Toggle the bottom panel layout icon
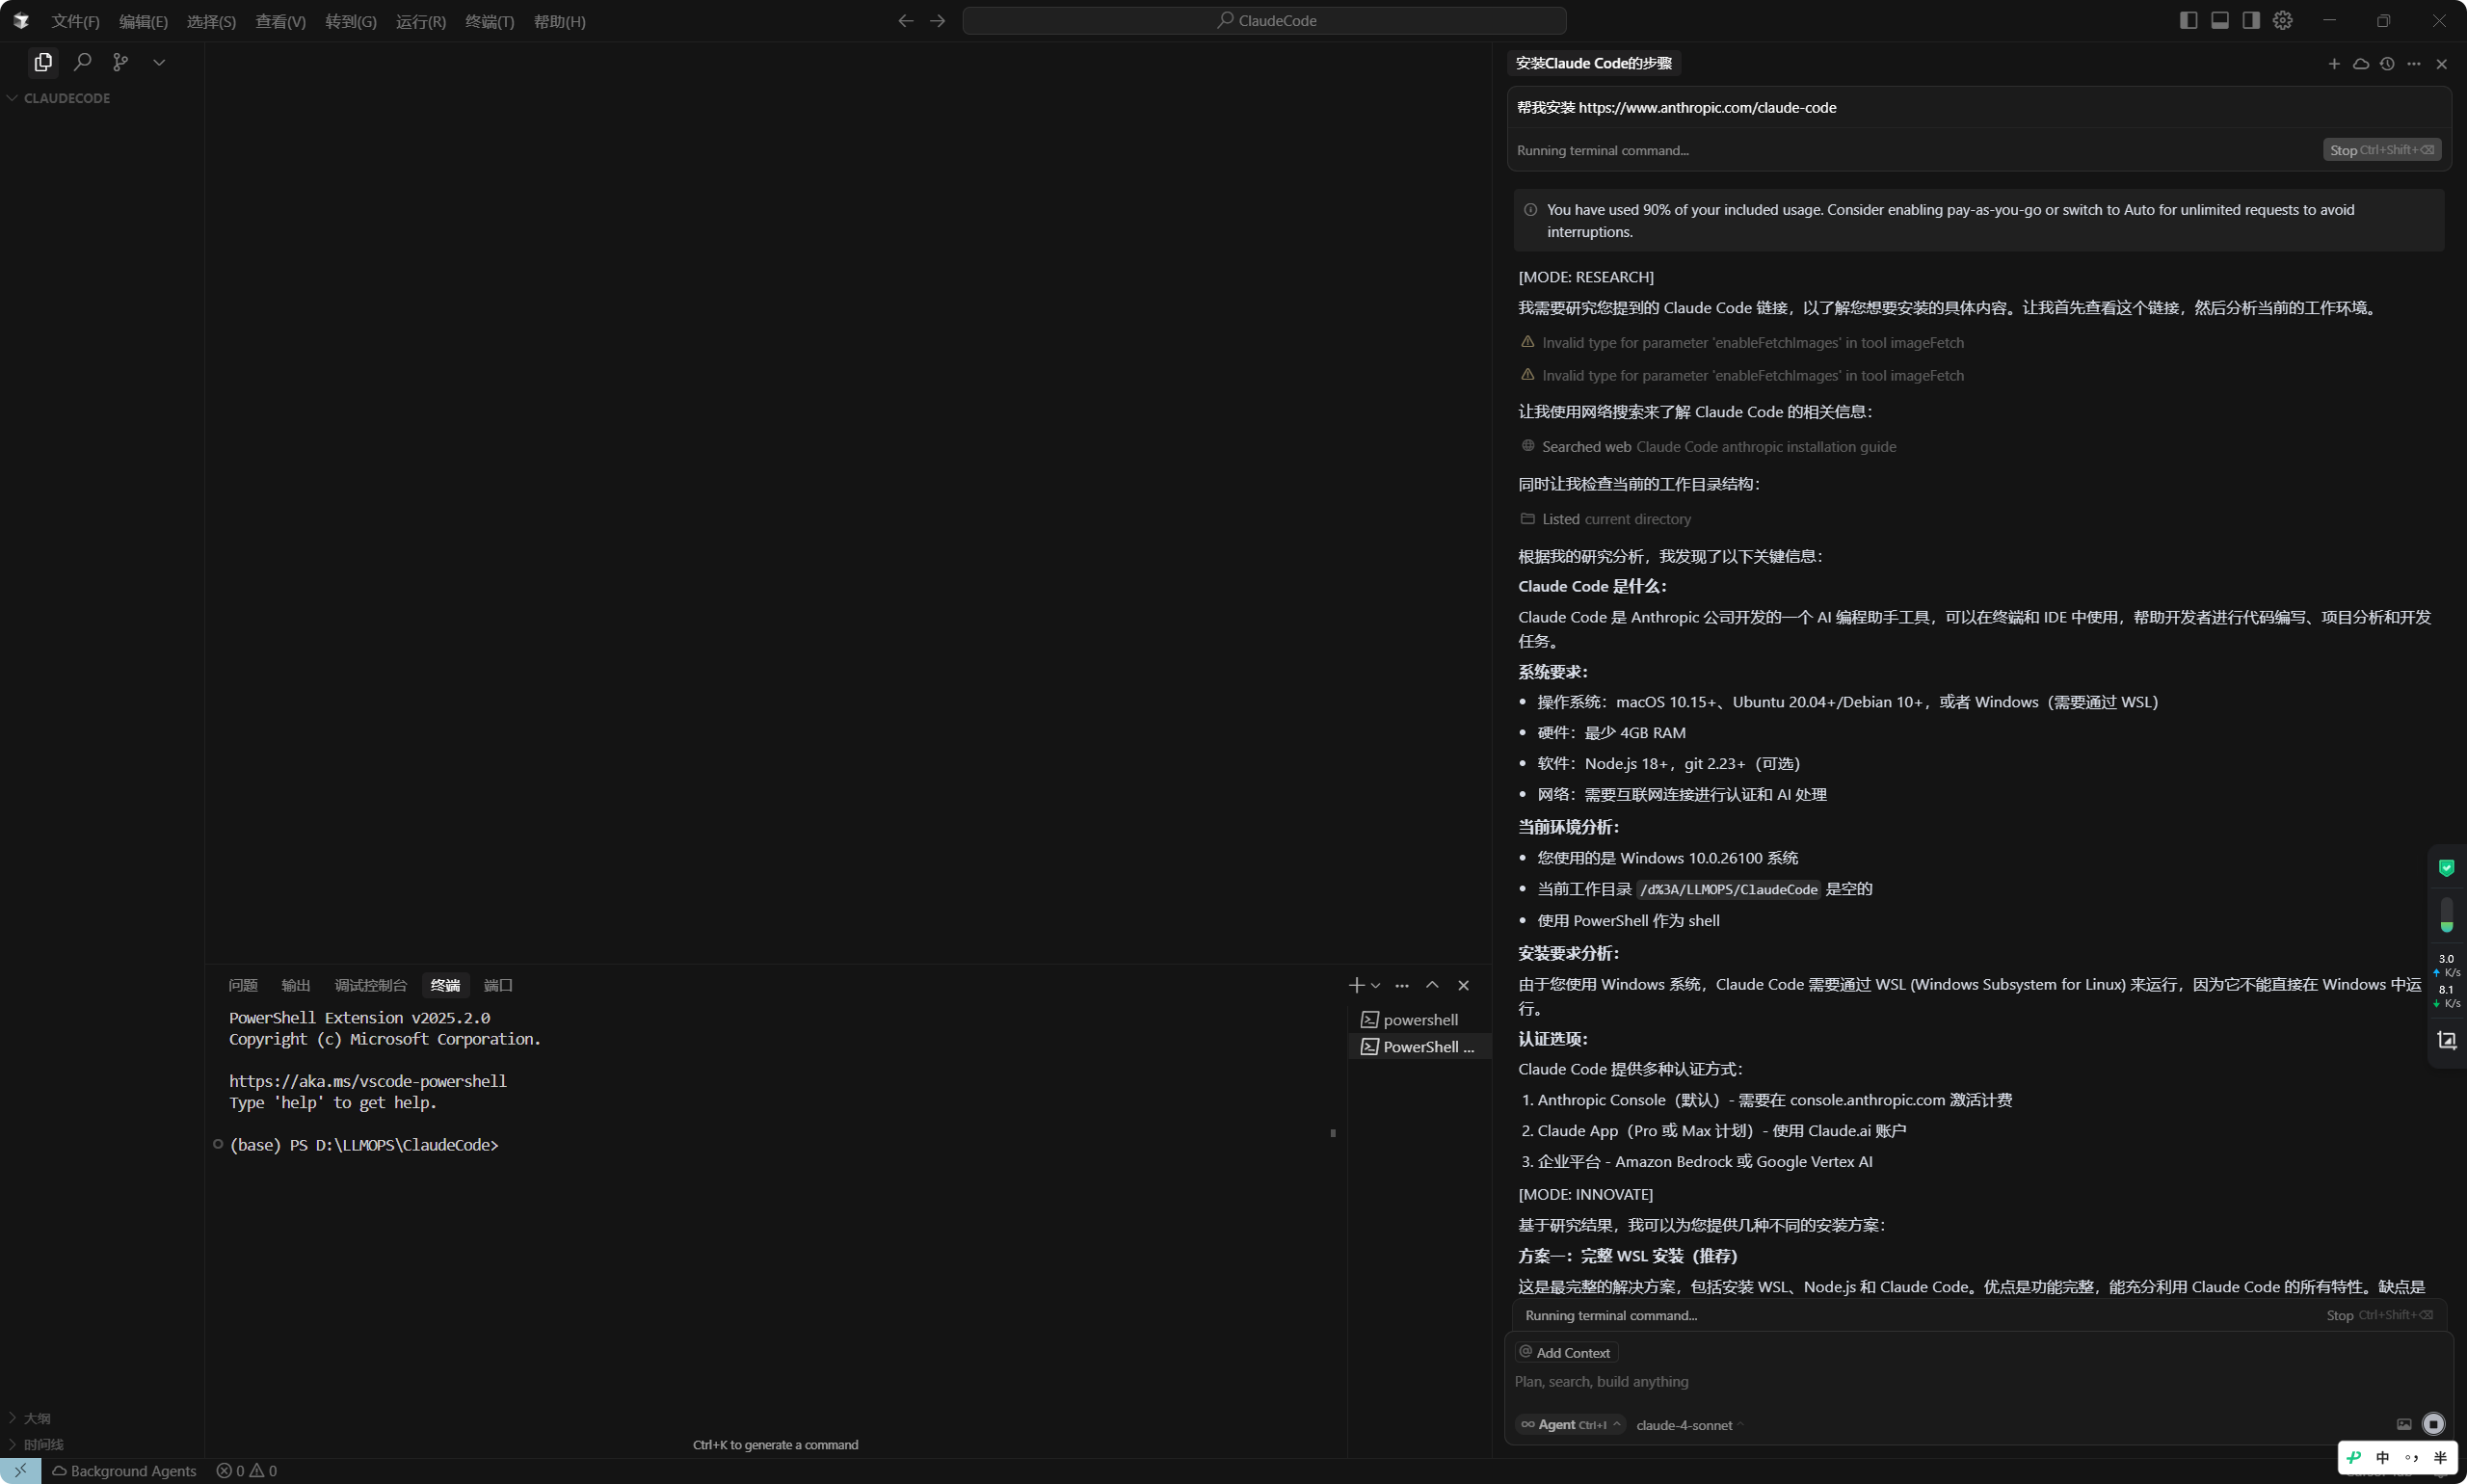Image resolution: width=2467 pixels, height=1484 pixels. (x=2220, y=20)
